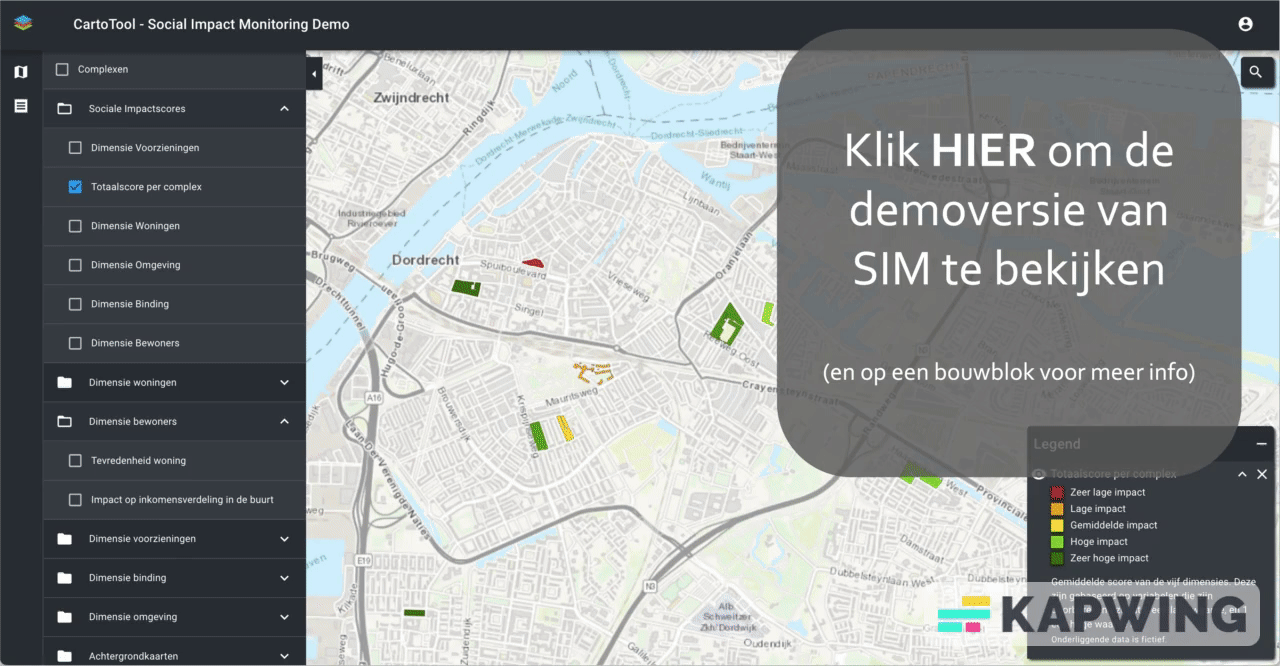Collapse the layer panel with arrow handle
The height and width of the screenshot is (666, 1280).
(x=314, y=74)
